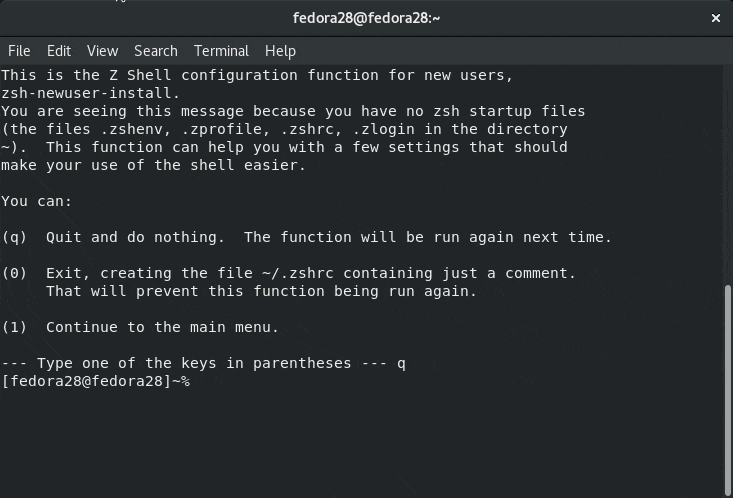Click the 'Type one of the keys' prompt line
This screenshot has width=733, height=498.
(203, 363)
